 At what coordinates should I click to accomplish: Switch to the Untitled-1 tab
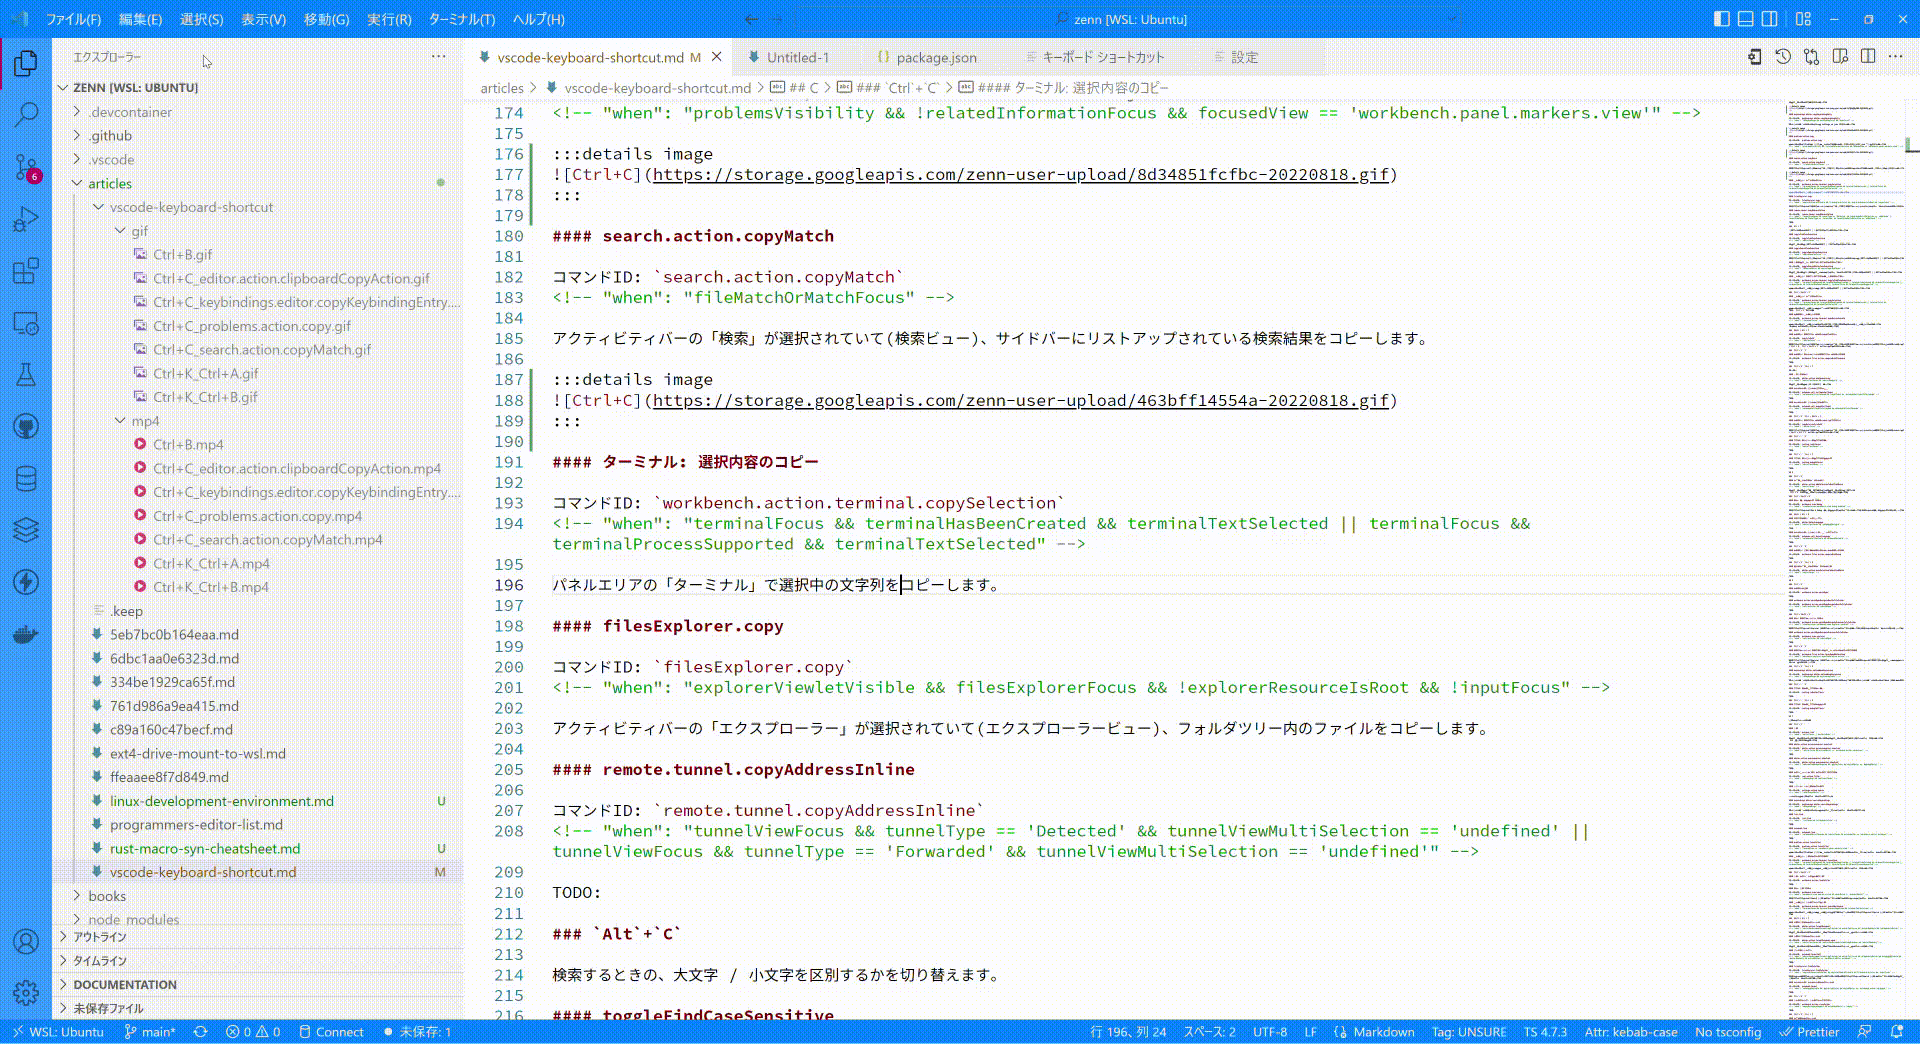797,57
